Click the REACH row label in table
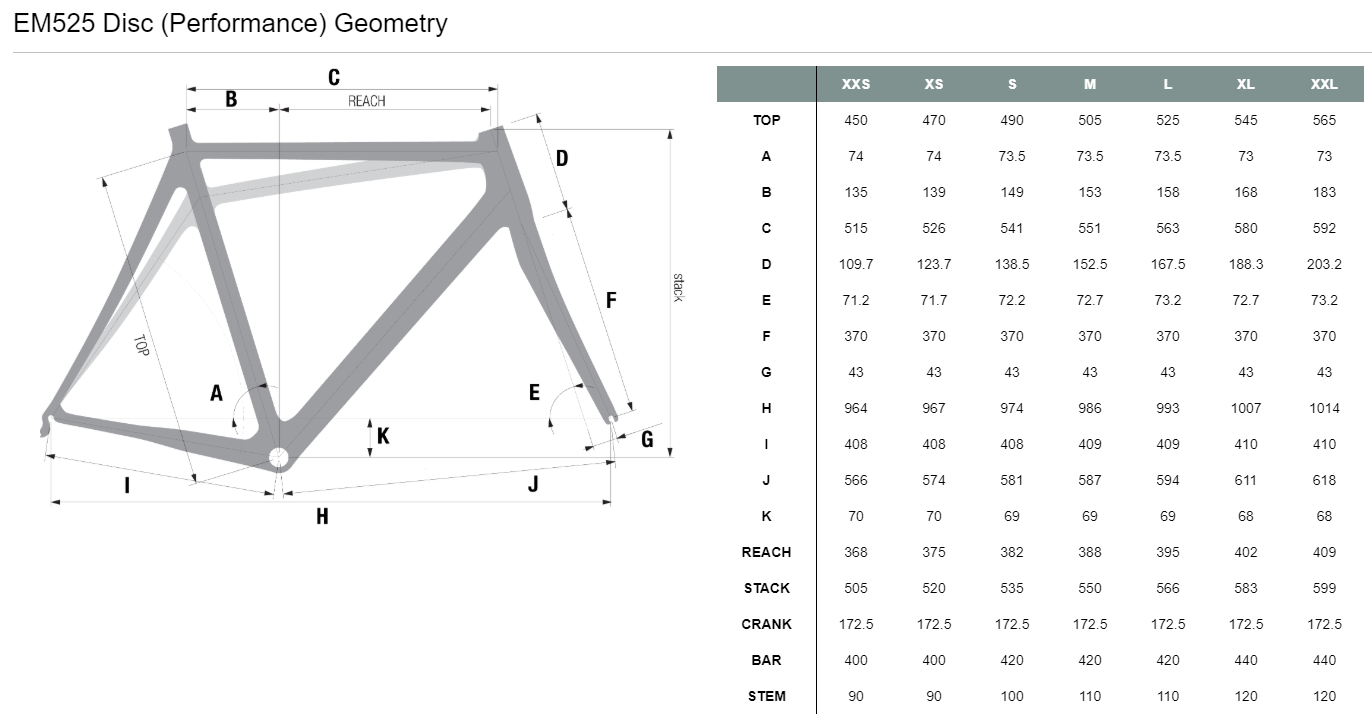This screenshot has height=724, width=1372. 766,552
